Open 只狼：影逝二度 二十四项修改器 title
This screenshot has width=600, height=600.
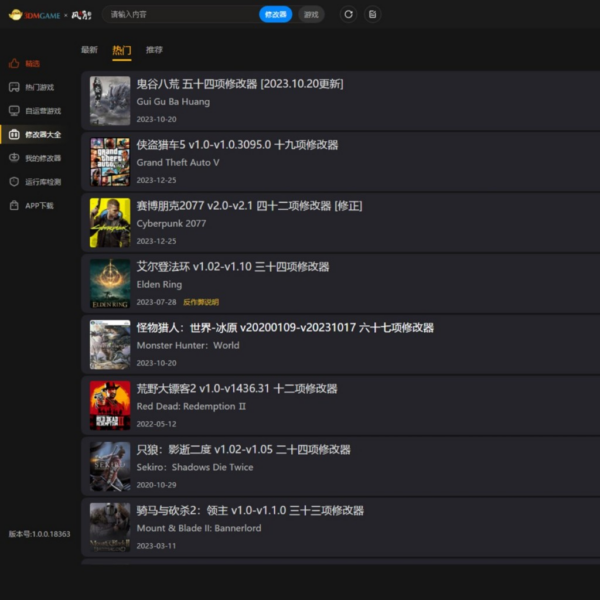point(243,450)
